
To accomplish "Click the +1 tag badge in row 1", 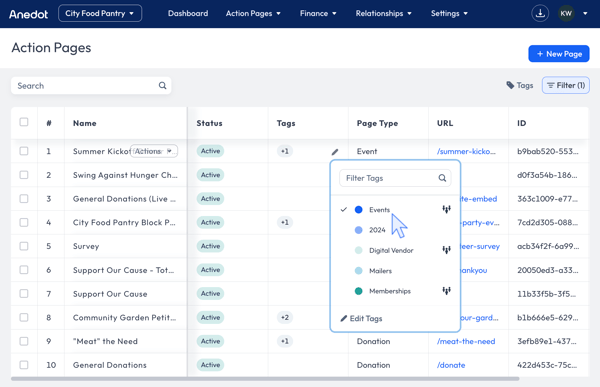I will click(x=285, y=151).
